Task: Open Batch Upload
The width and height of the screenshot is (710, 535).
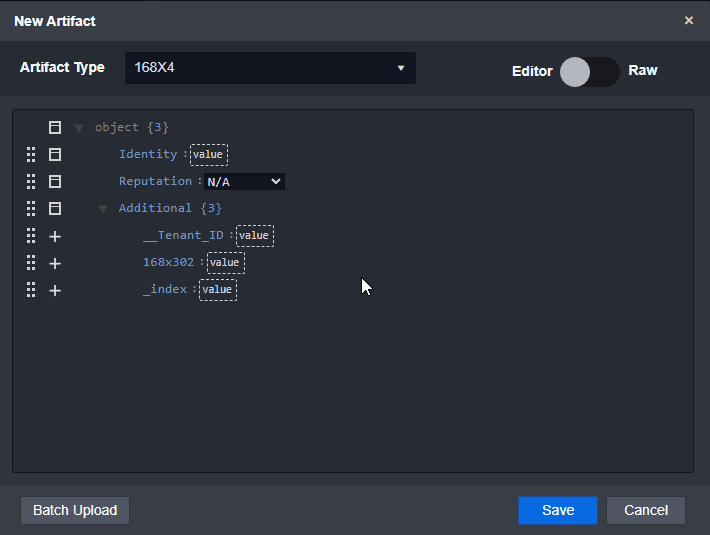Action: coord(75,510)
